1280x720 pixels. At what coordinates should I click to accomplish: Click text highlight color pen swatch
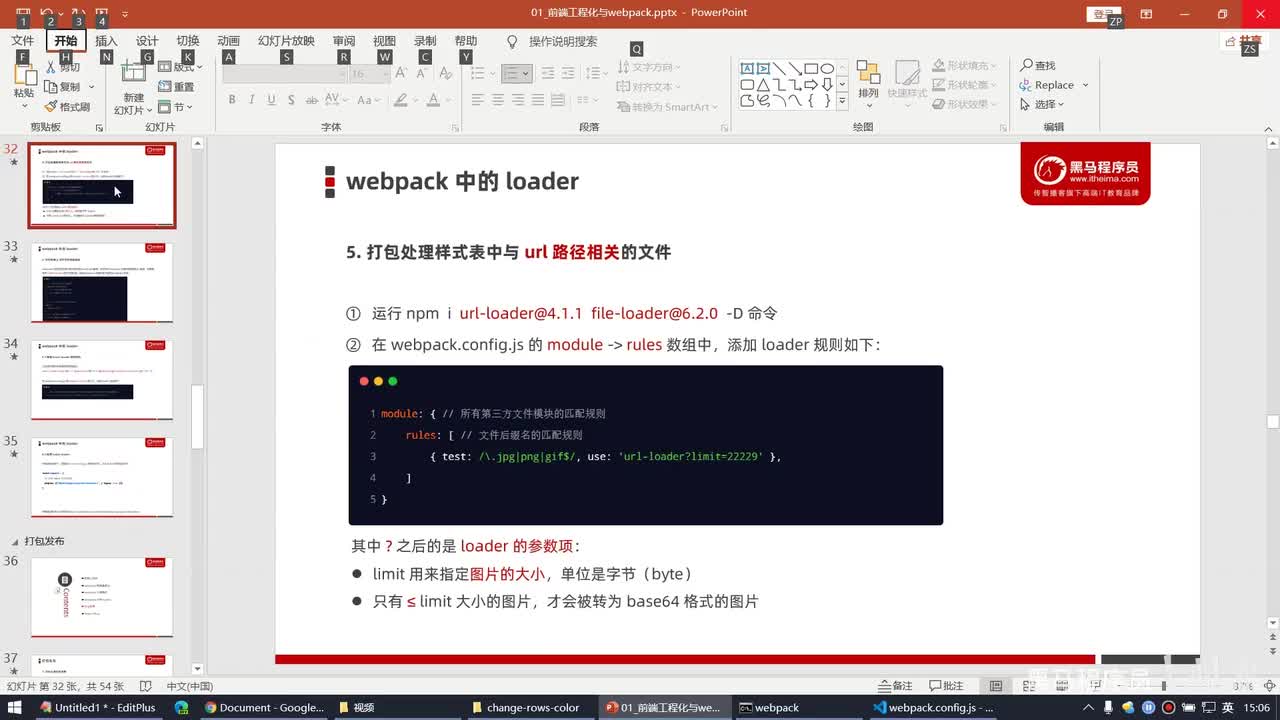(x=401, y=100)
